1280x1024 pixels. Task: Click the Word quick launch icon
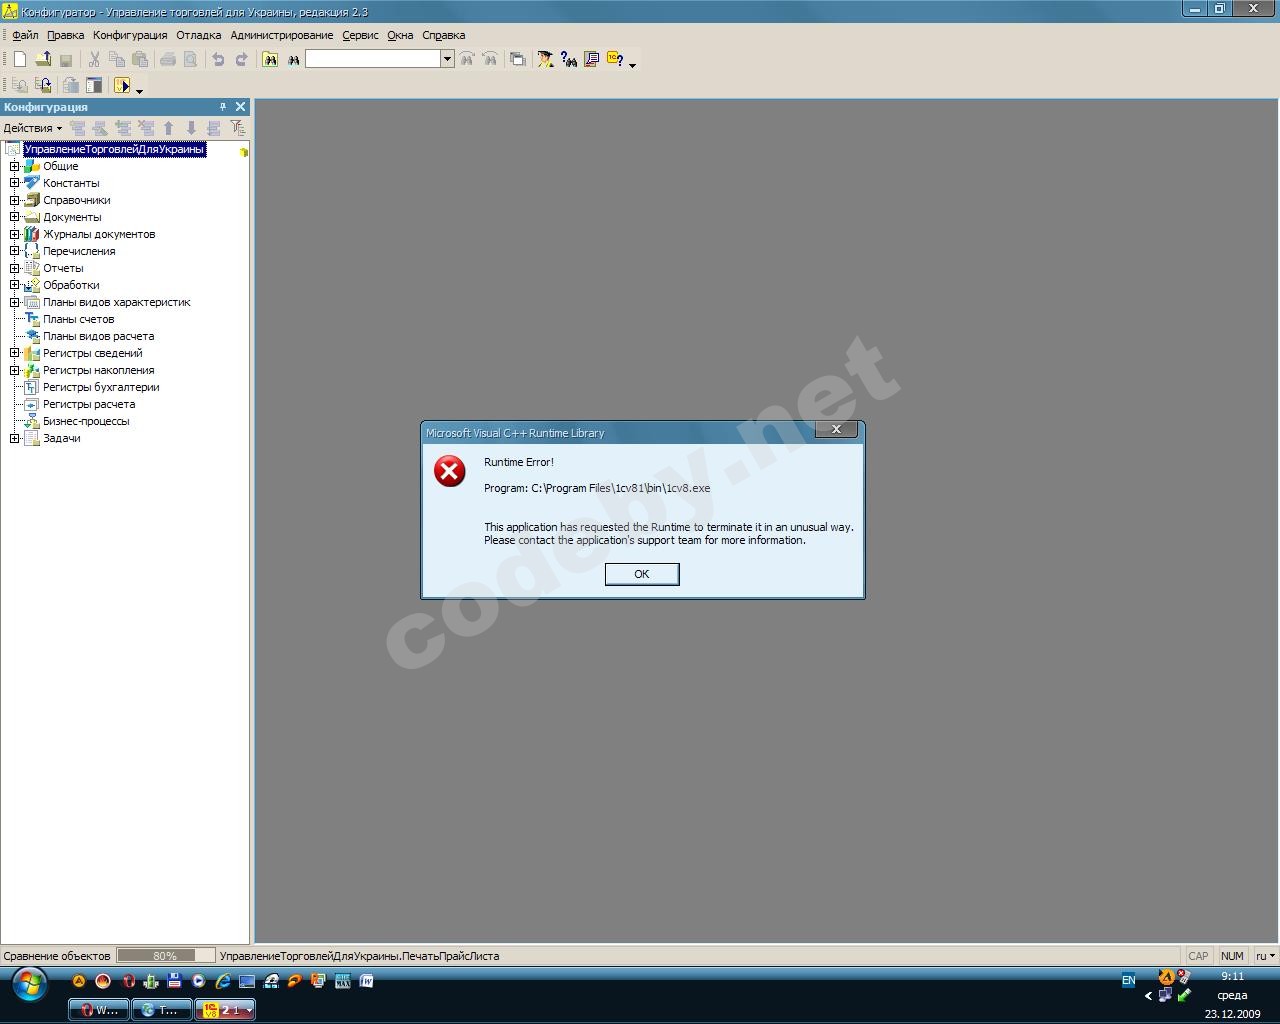tap(366, 981)
